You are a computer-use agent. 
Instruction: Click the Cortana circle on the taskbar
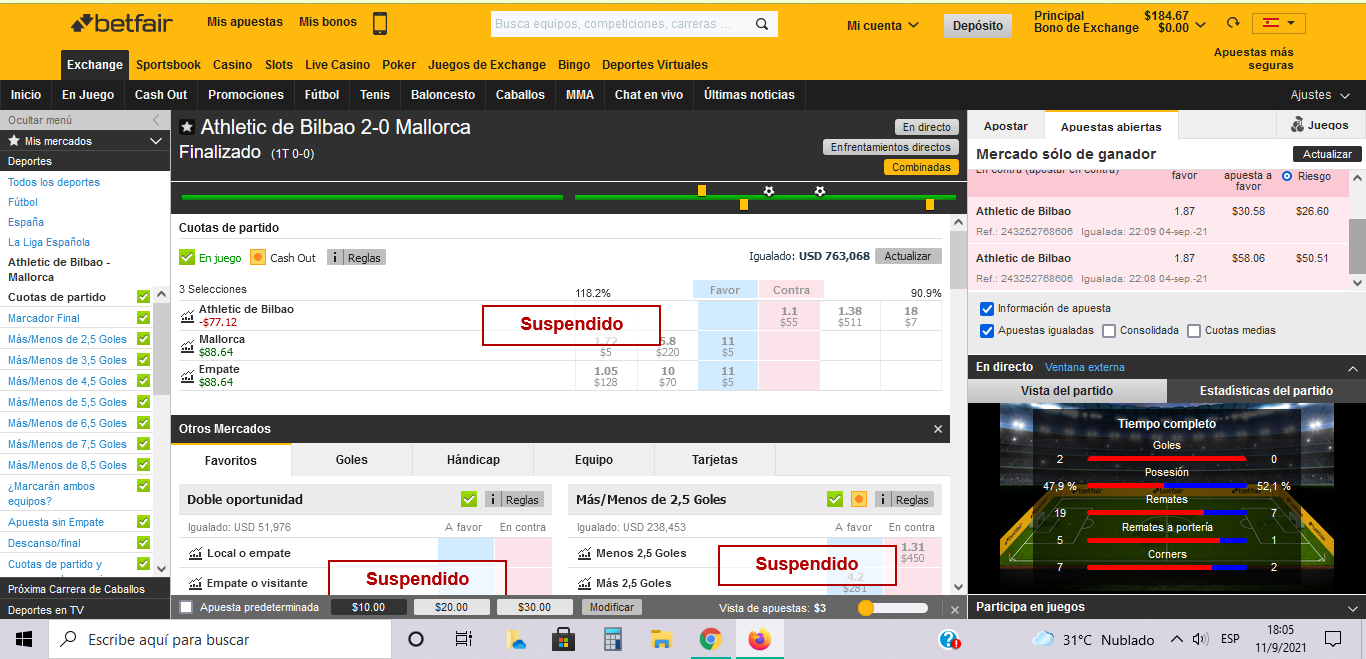(x=416, y=639)
